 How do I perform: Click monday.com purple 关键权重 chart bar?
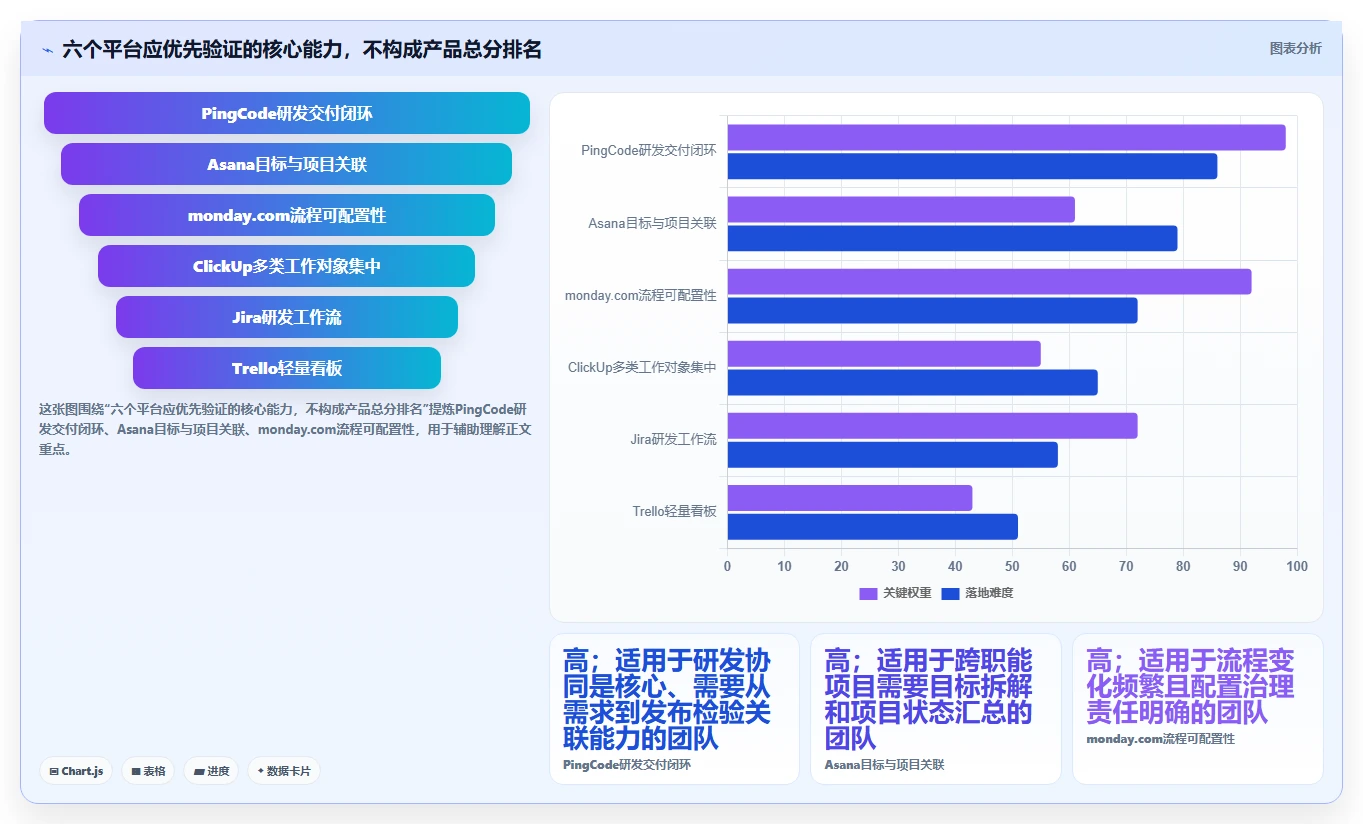pos(989,281)
